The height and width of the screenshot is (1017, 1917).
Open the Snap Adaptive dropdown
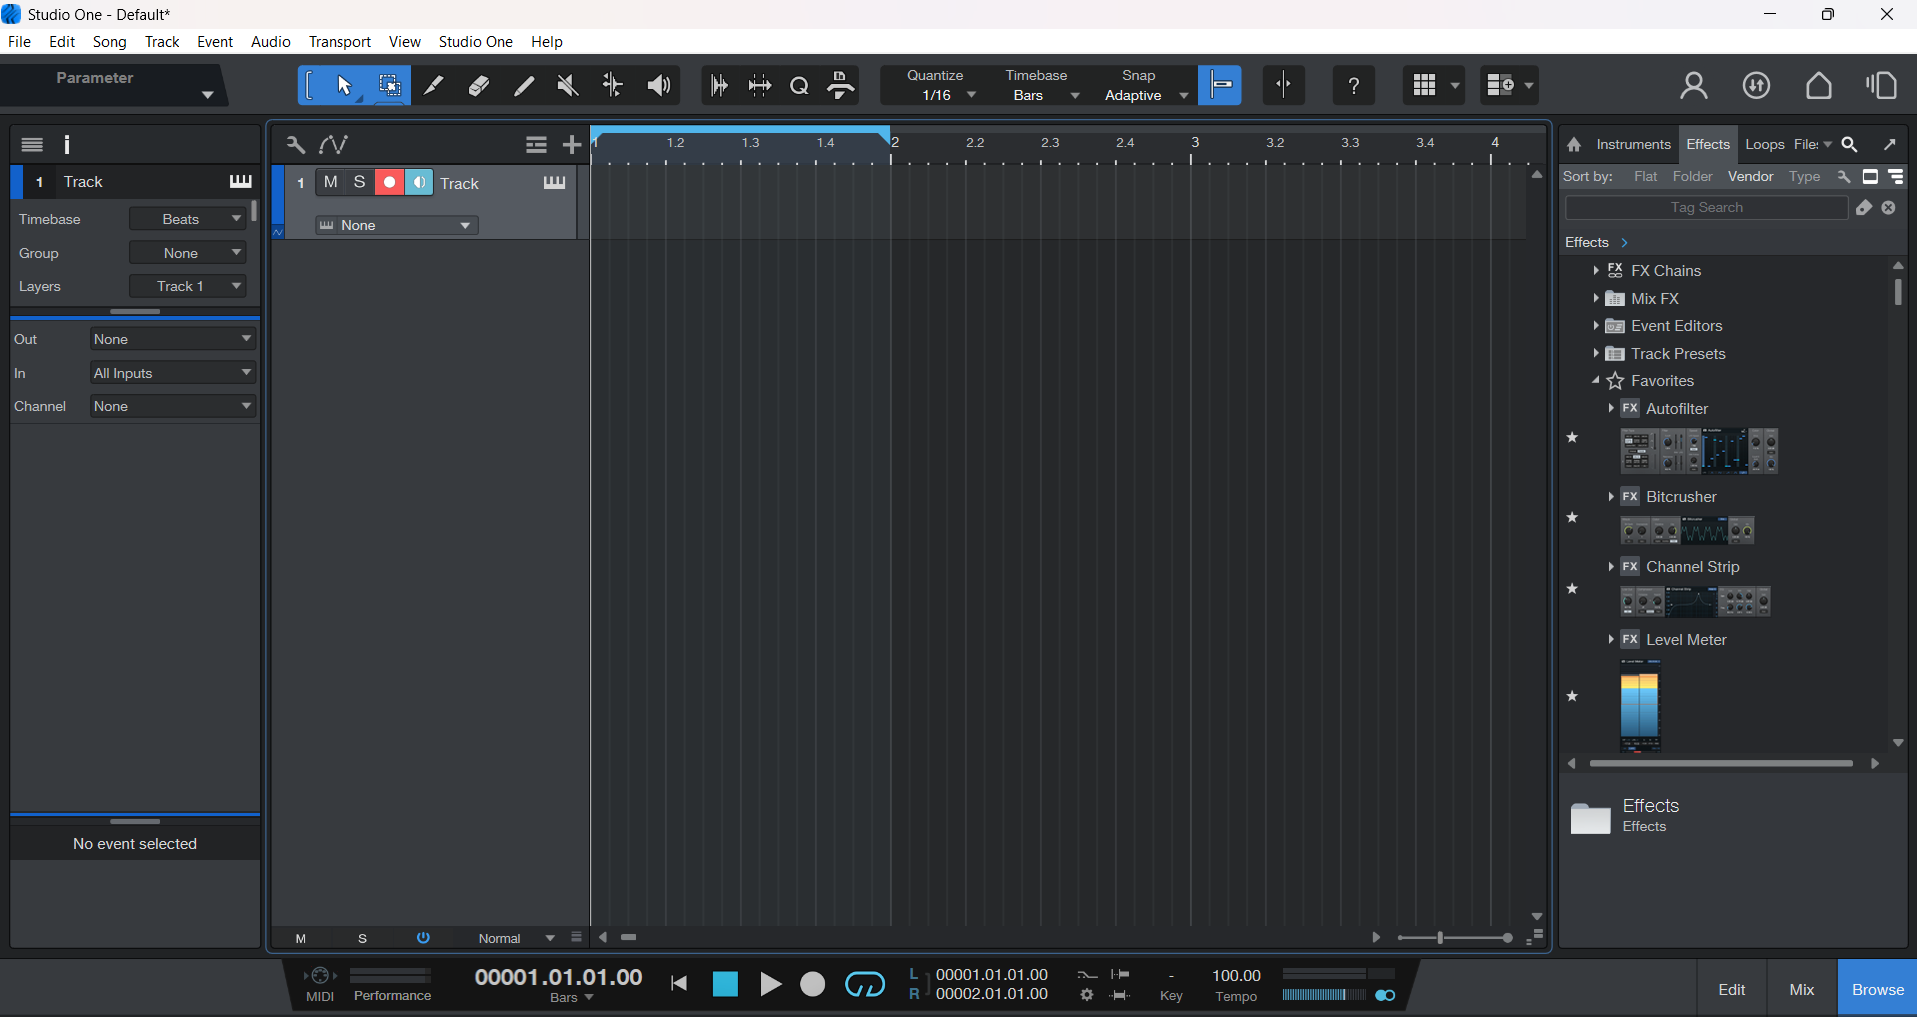pos(1145,96)
